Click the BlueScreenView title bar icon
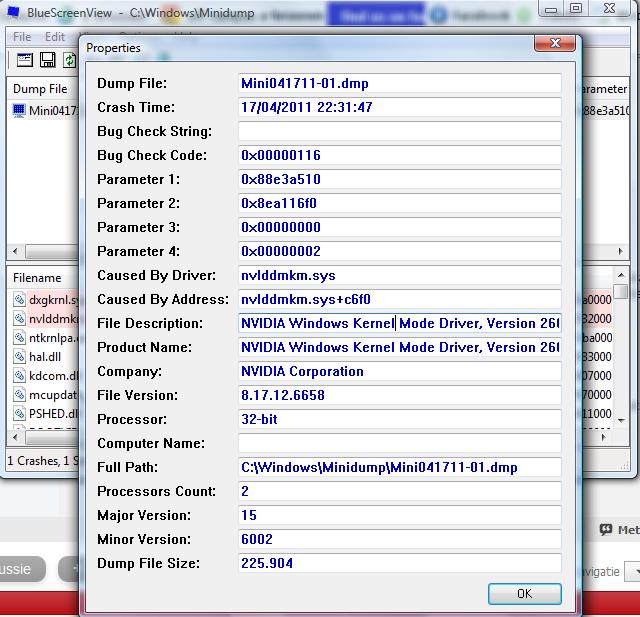 pyautogui.click(x=13, y=11)
